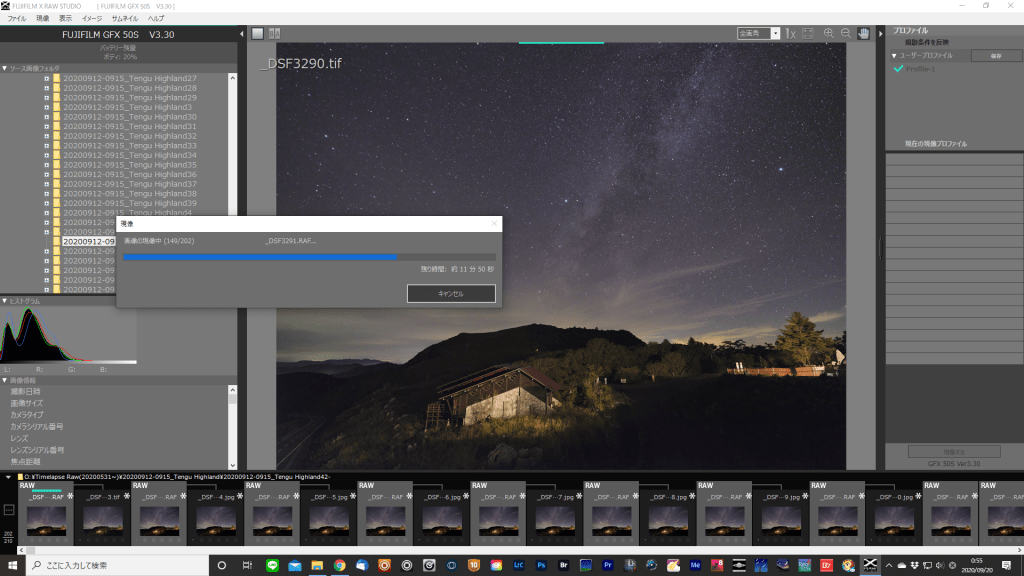Expand the Tengu Highland27 folder node
This screenshot has height=576, width=1024.
46,78
